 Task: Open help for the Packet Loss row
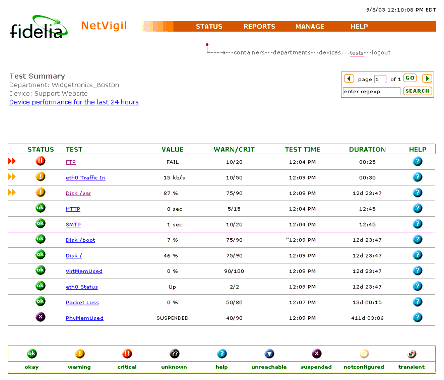tap(417, 302)
